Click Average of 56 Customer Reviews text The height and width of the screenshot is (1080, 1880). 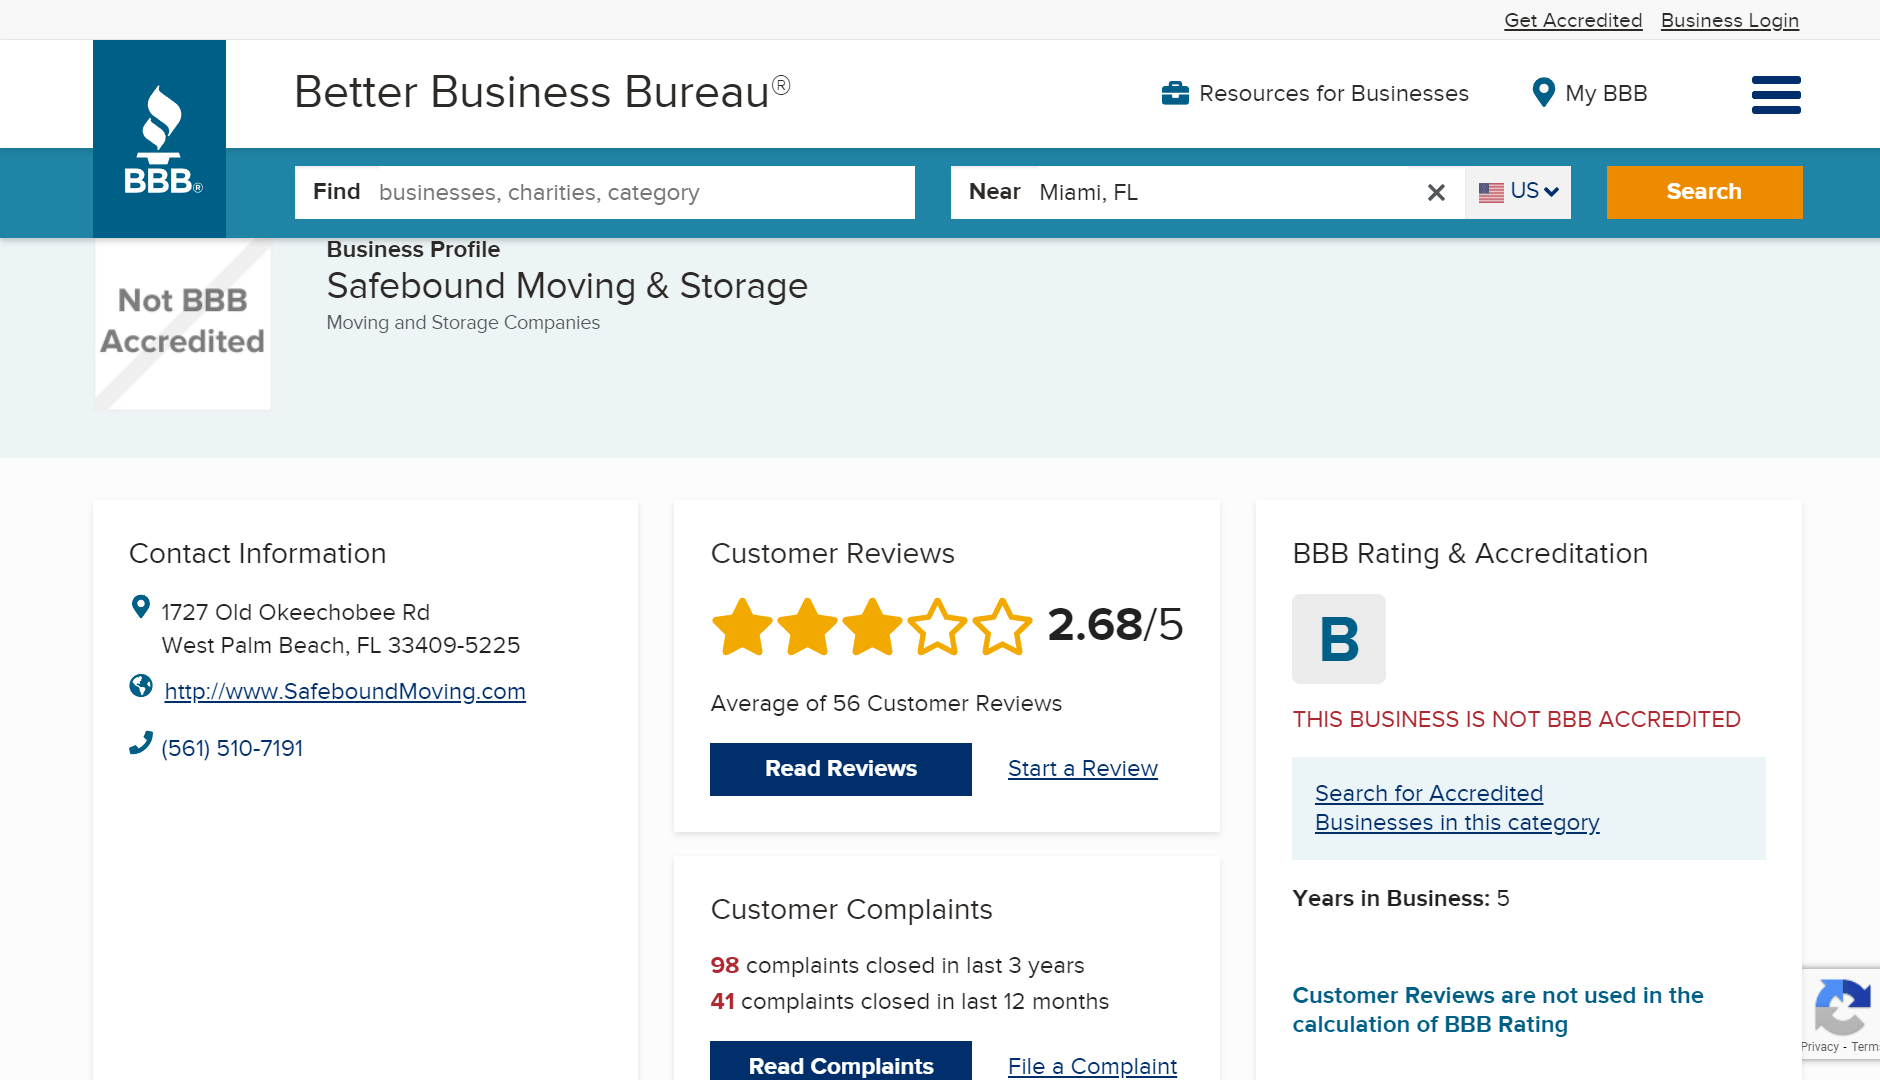[x=886, y=703]
